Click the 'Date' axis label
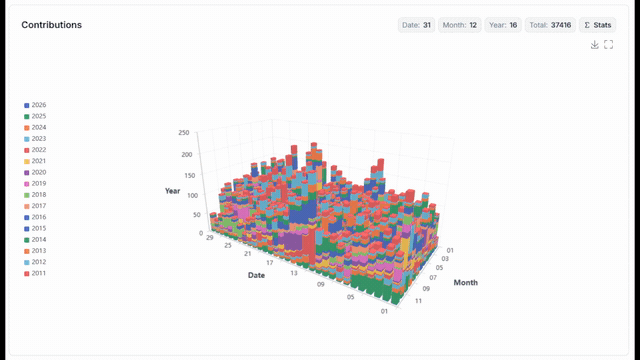 [x=256, y=276]
